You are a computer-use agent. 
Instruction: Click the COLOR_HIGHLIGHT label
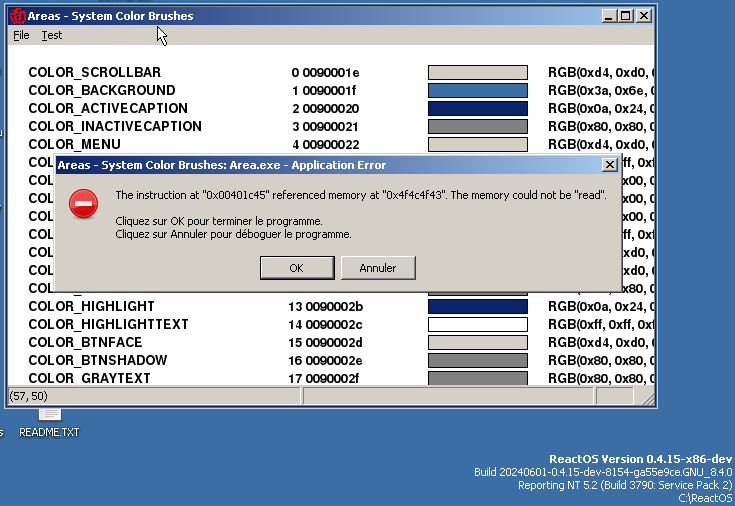pyautogui.click(x=91, y=306)
